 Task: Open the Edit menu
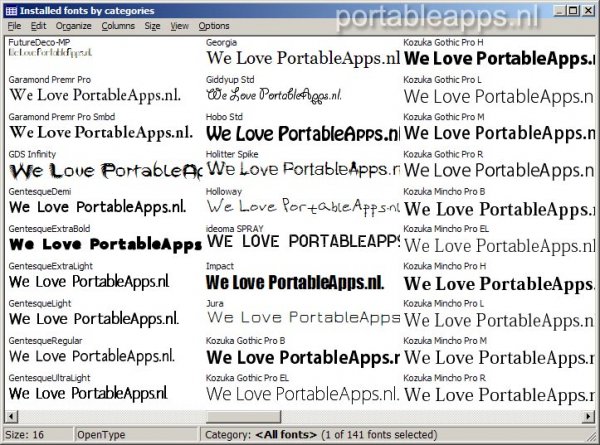tap(38, 25)
